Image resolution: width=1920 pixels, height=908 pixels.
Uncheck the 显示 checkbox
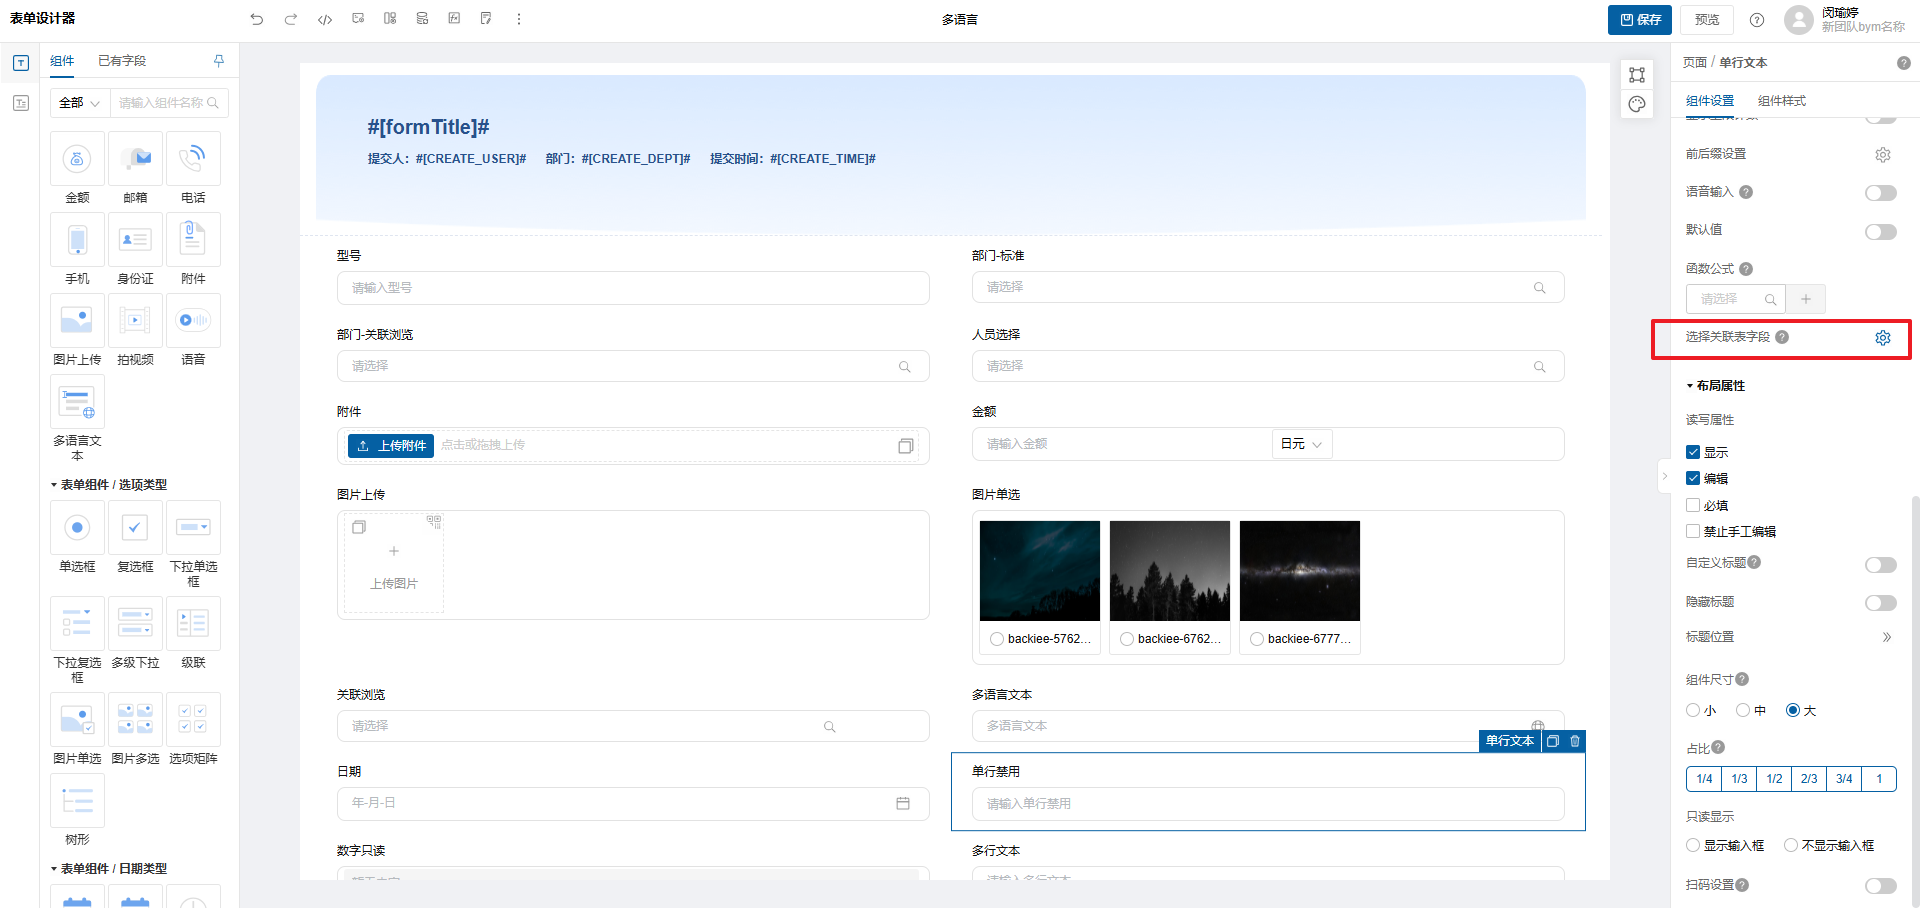pyautogui.click(x=1693, y=452)
